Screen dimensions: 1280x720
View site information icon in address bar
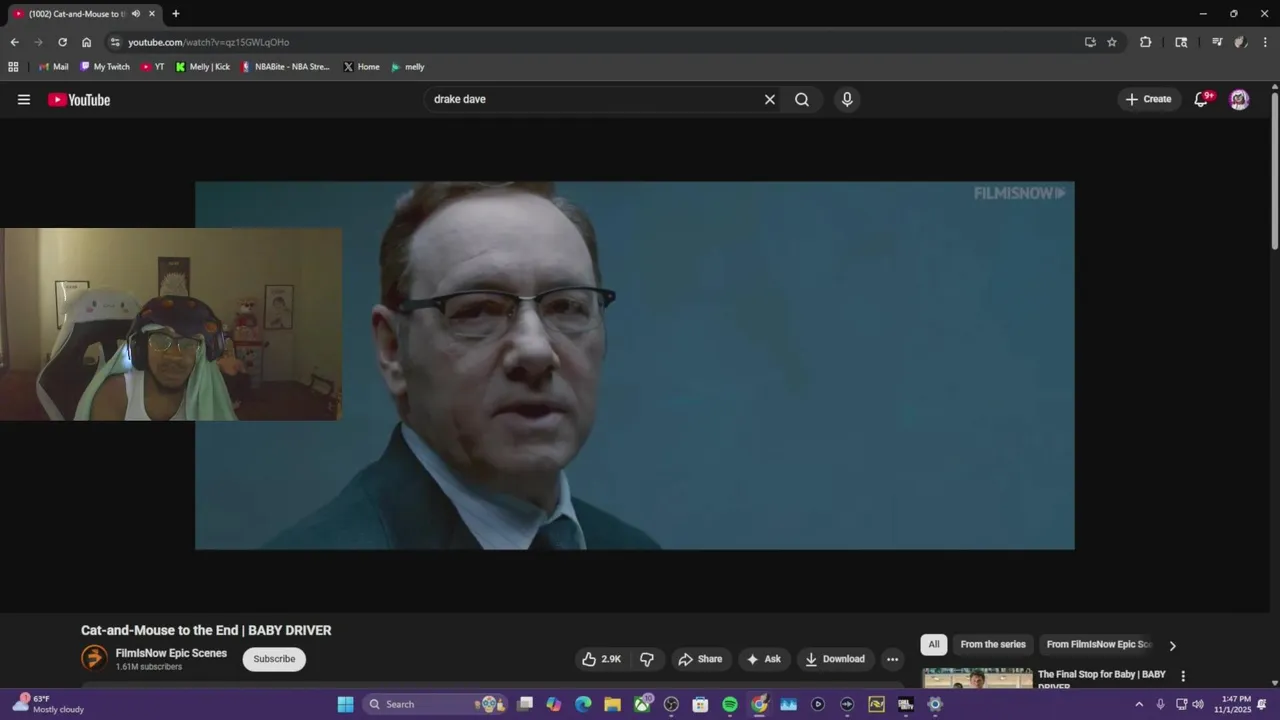tap(115, 42)
